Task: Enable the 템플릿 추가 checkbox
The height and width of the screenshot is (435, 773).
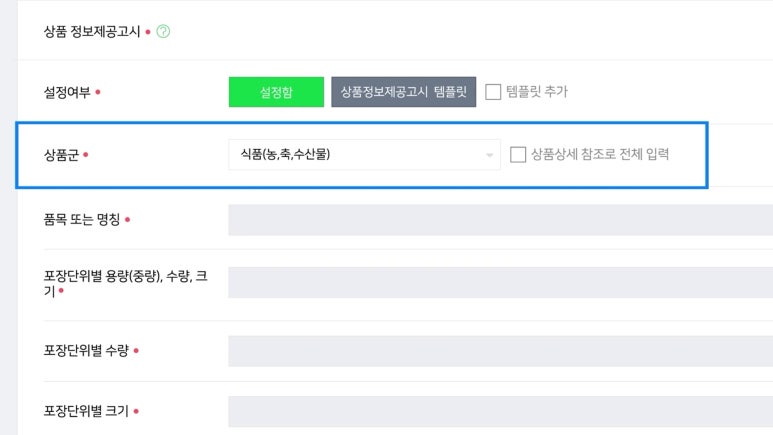Action: [x=493, y=92]
